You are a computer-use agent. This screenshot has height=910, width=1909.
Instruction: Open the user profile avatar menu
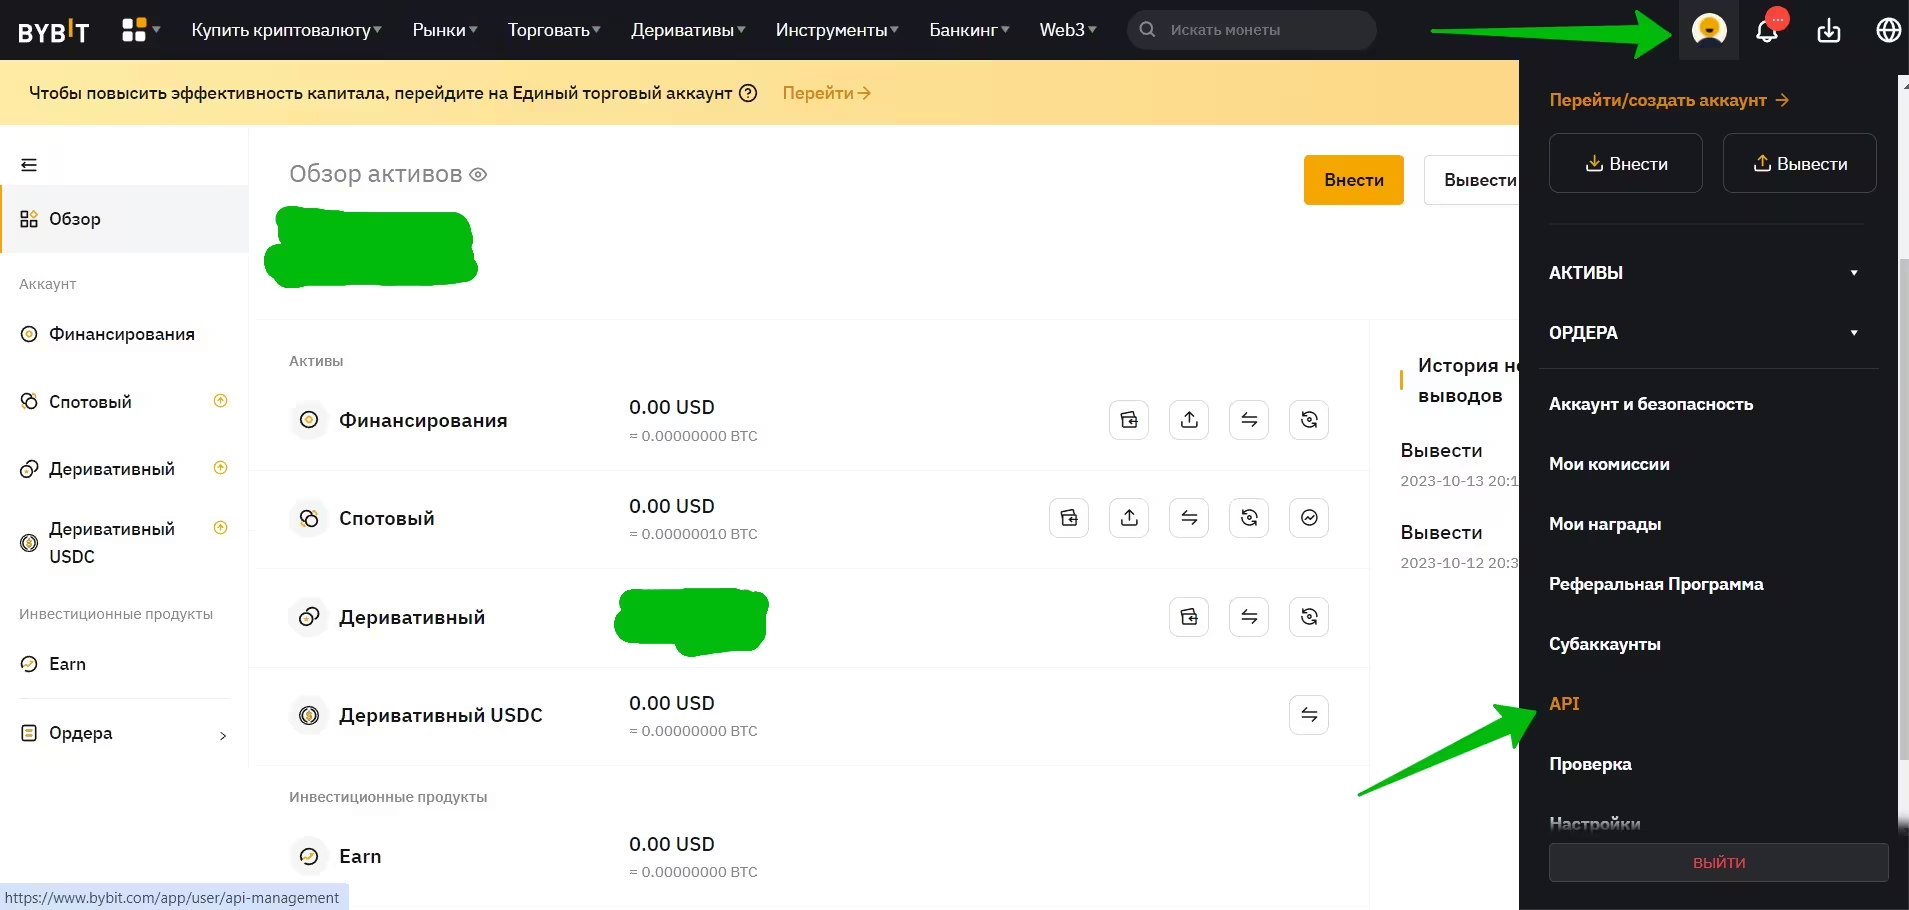[1709, 30]
